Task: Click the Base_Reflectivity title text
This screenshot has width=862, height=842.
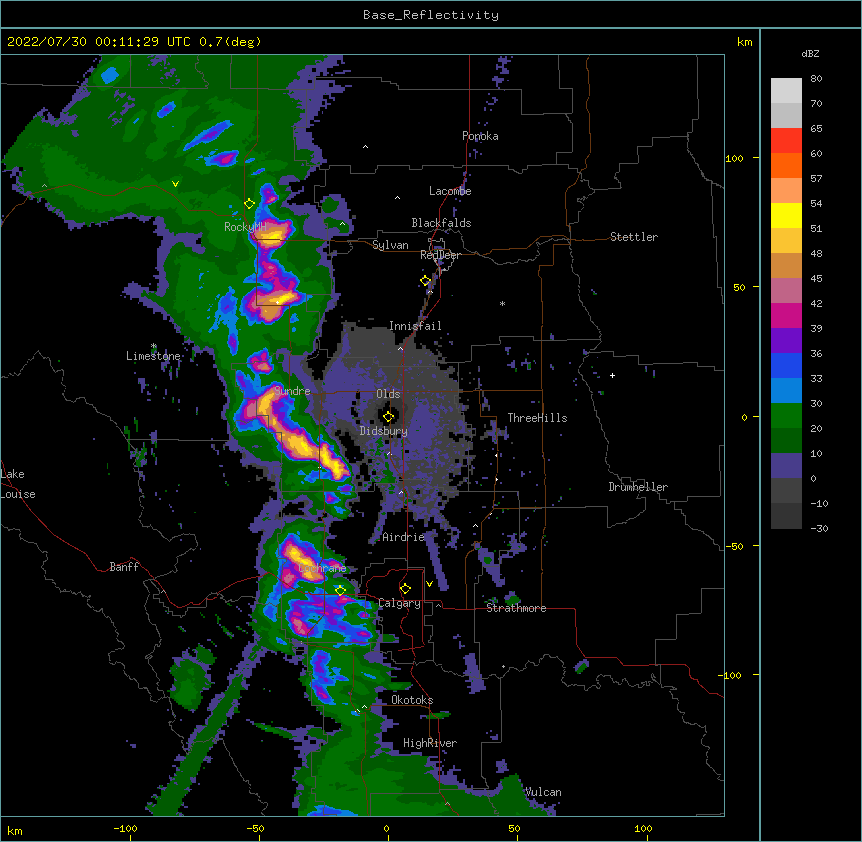Action: (431, 15)
